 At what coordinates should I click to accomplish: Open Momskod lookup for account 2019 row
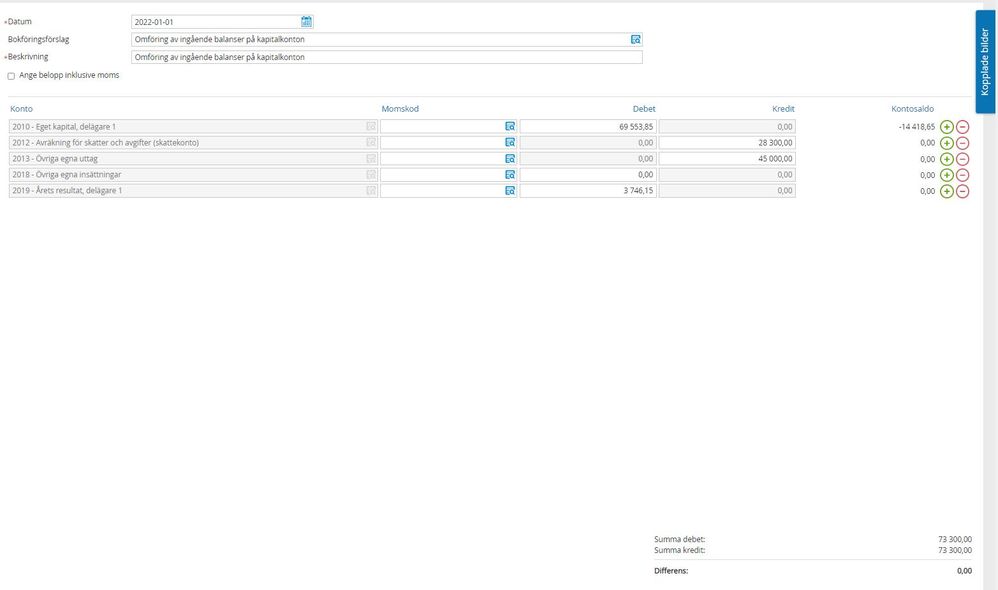tap(509, 191)
